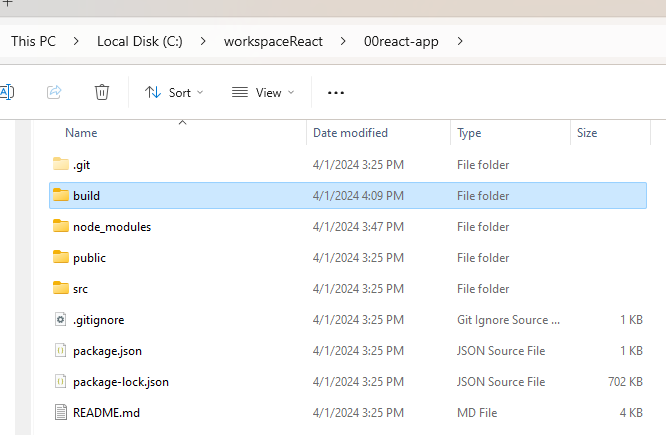Open the Sort dropdown menu
The height and width of the screenshot is (435, 666).
coord(174,92)
